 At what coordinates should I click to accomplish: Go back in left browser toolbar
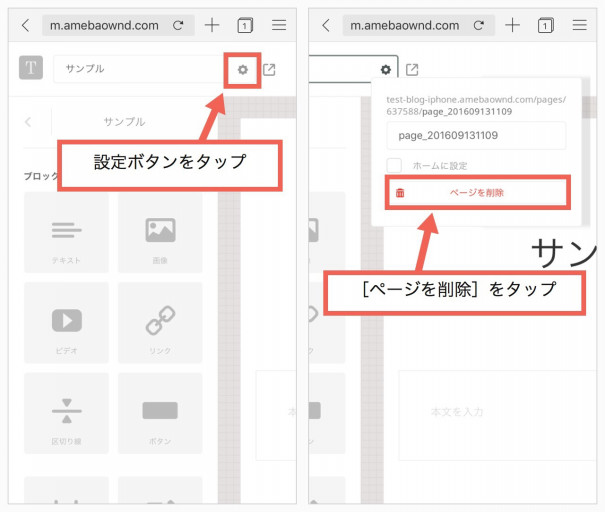[x=25, y=25]
